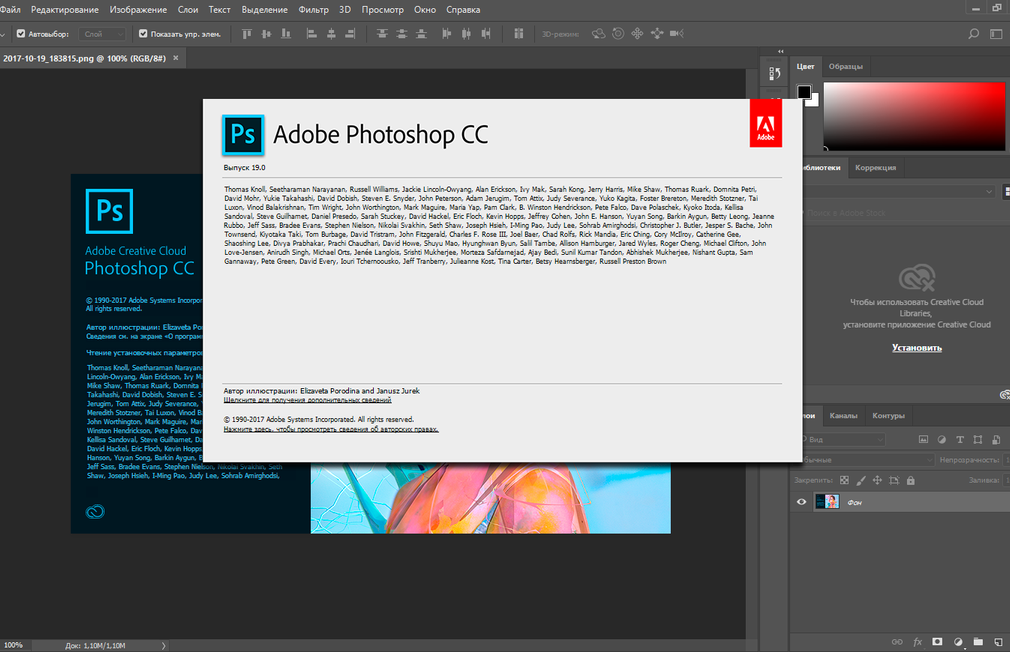Create new fill or adjustment layer
This screenshot has width=1010, height=652.
pos(958,642)
